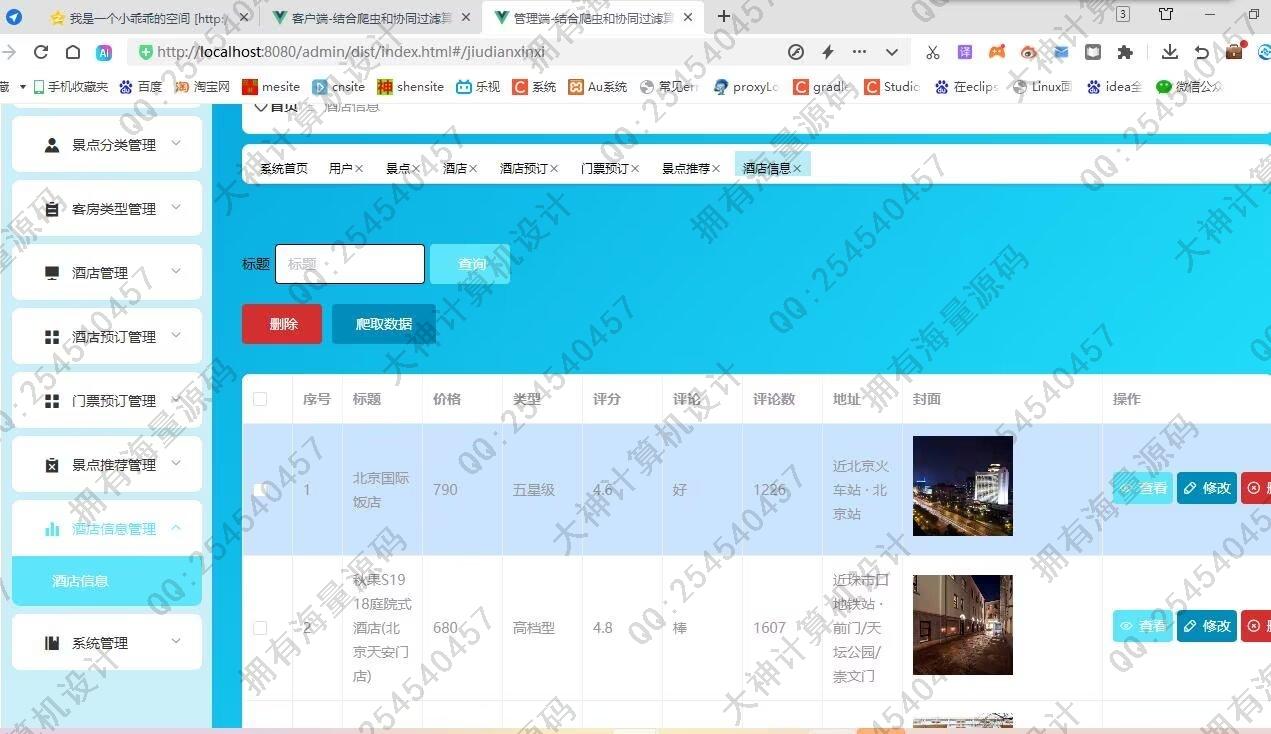Viewport: 1271px width, 734px height.
Task: Click the Weibo extension icon
Action: point(1028,52)
